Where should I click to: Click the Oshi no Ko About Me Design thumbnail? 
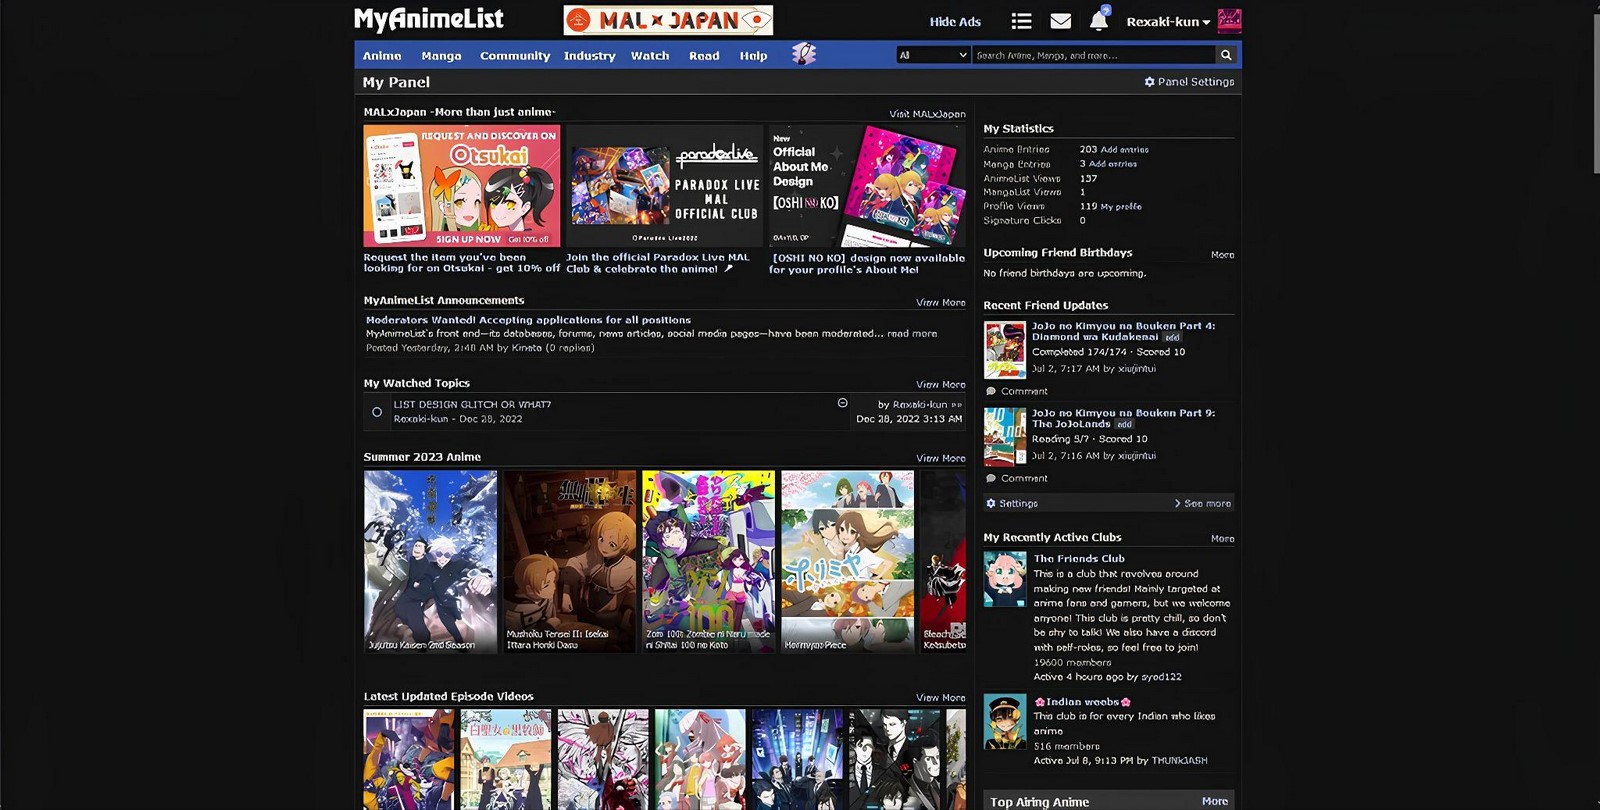[x=867, y=185]
